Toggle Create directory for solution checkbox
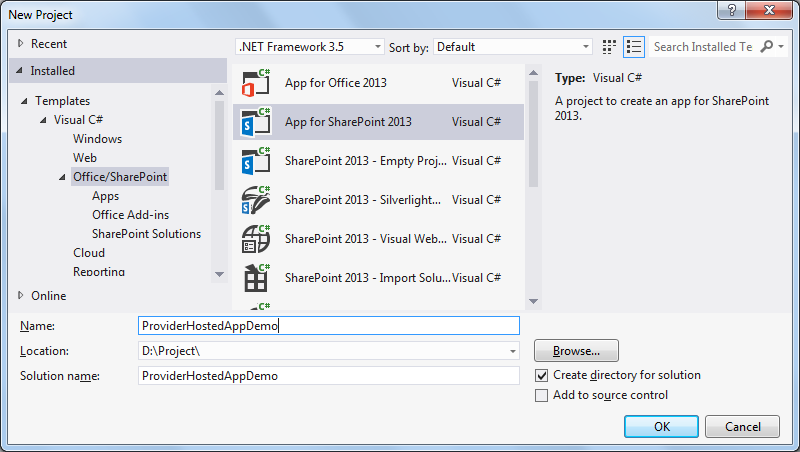This screenshot has height=452, width=800. (541, 375)
